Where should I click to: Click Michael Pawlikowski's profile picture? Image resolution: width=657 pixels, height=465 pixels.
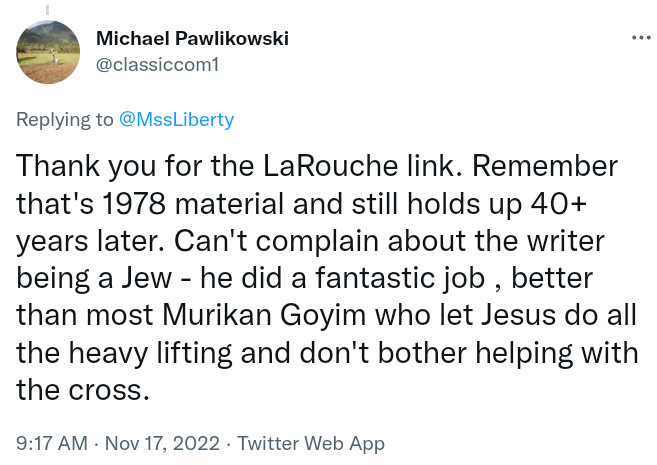(x=48, y=52)
